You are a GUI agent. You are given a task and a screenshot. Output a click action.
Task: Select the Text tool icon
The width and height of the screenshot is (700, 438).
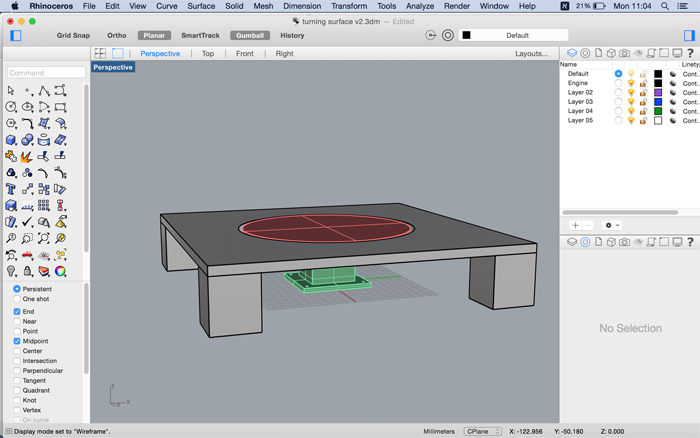click(11, 189)
